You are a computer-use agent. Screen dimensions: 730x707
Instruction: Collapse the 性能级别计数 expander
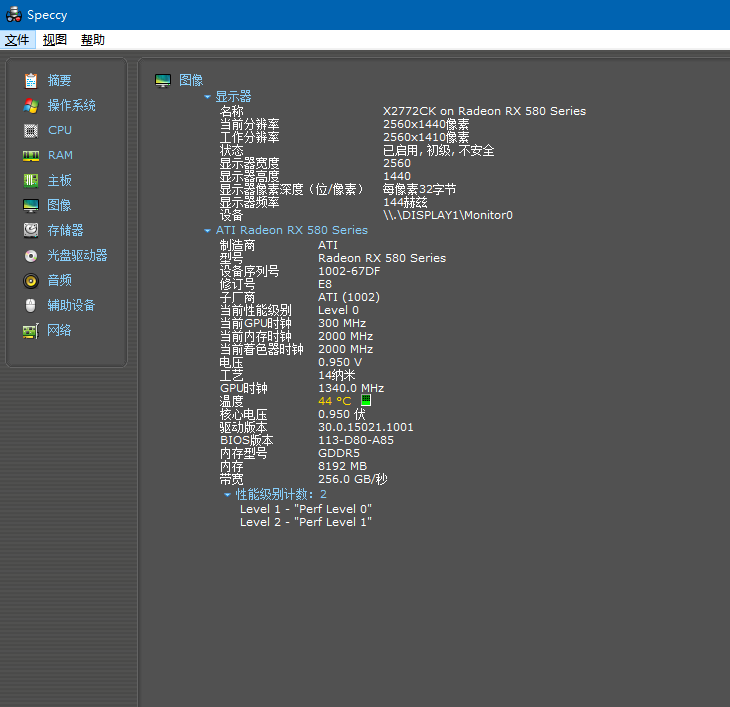[x=228, y=494]
